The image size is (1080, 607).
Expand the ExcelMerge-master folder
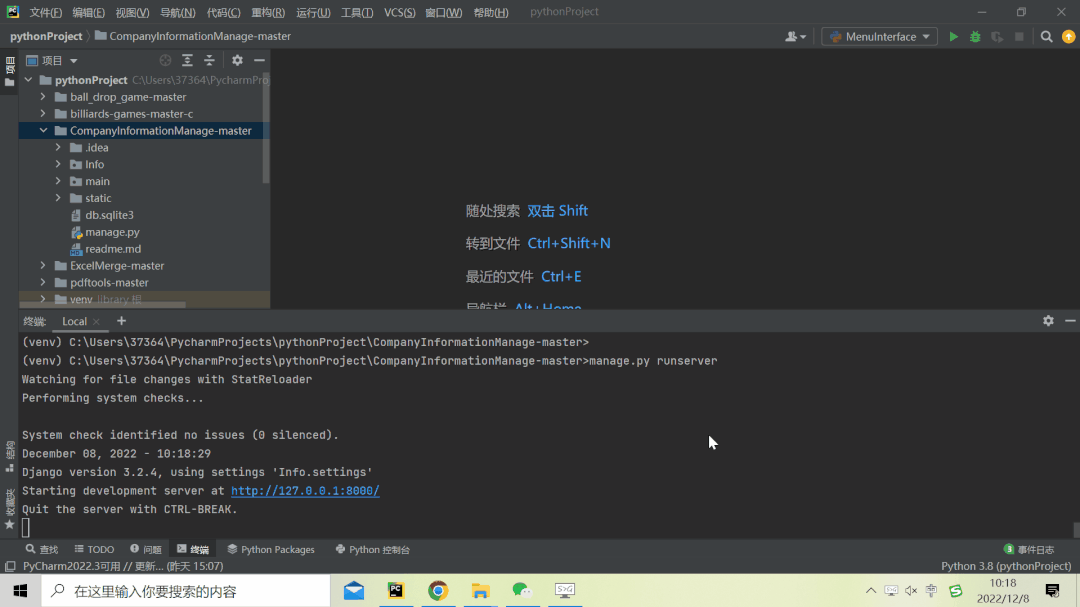[43, 265]
